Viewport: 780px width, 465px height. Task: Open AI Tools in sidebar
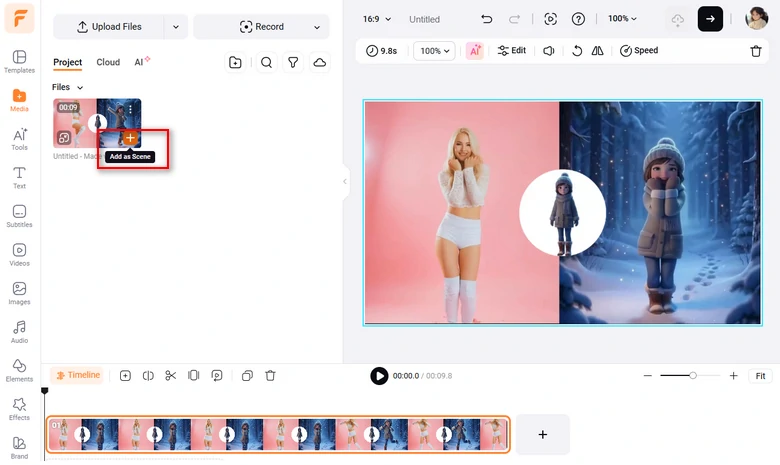[x=19, y=139]
